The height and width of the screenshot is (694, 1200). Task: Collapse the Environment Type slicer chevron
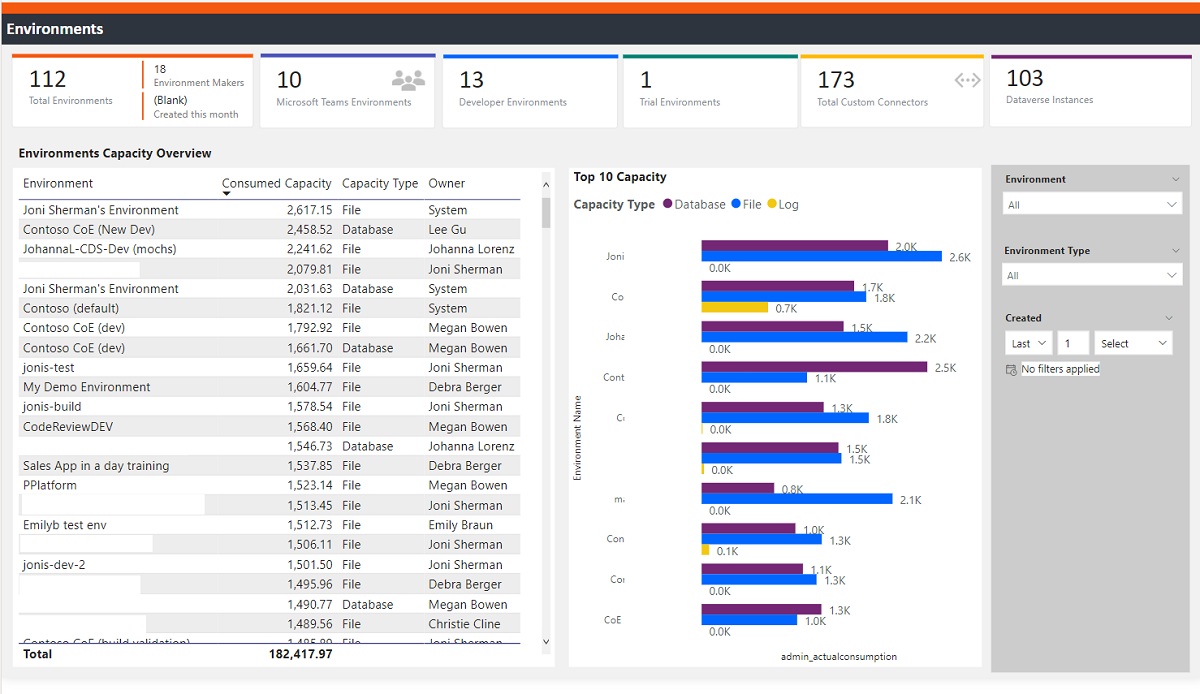click(1174, 250)
